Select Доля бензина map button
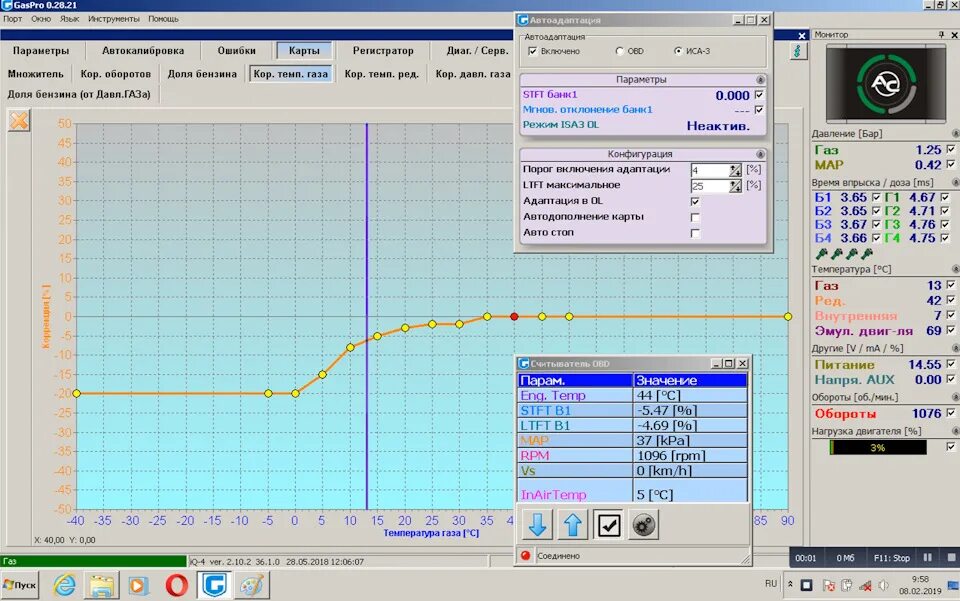The height and width of the screenshot is (601, 960). [x=202, y=74]
